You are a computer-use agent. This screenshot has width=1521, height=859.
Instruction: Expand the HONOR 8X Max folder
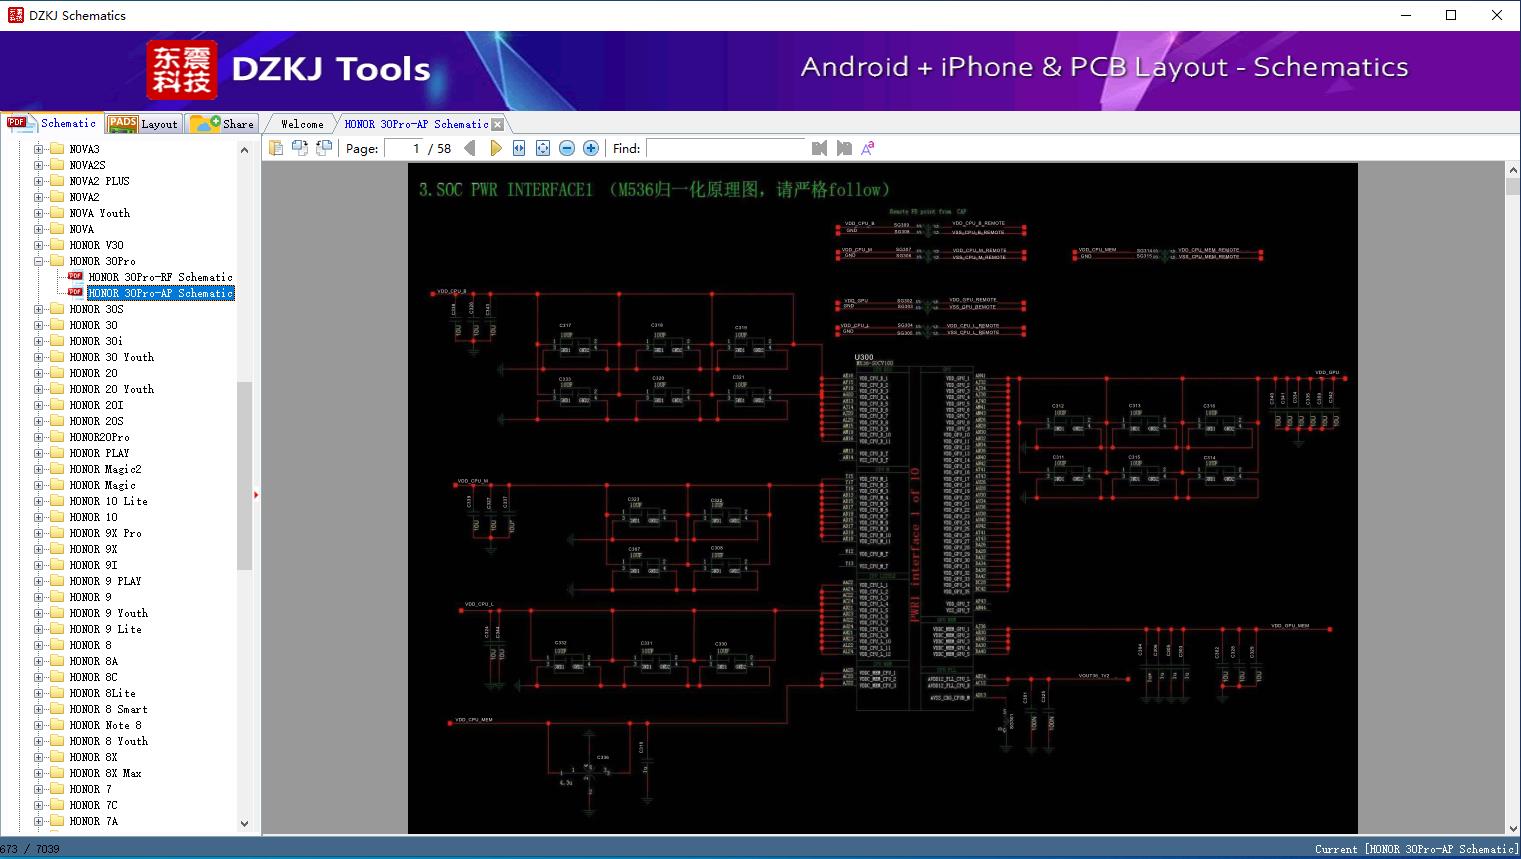pyautogui.click(x=39, y=773)
